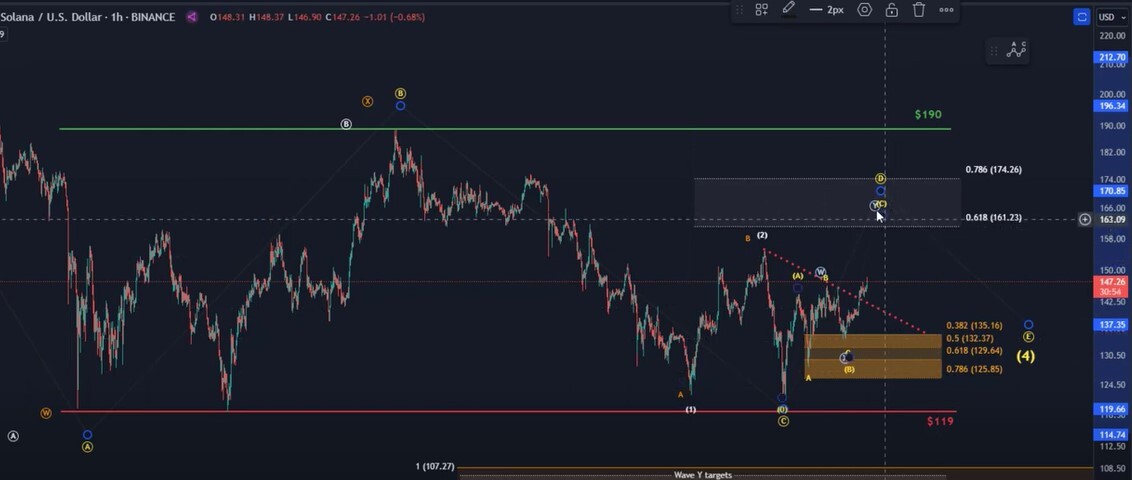The image size is (1132, 480).
Task: Select the 119.66 price label
Action: (1111, 409)
